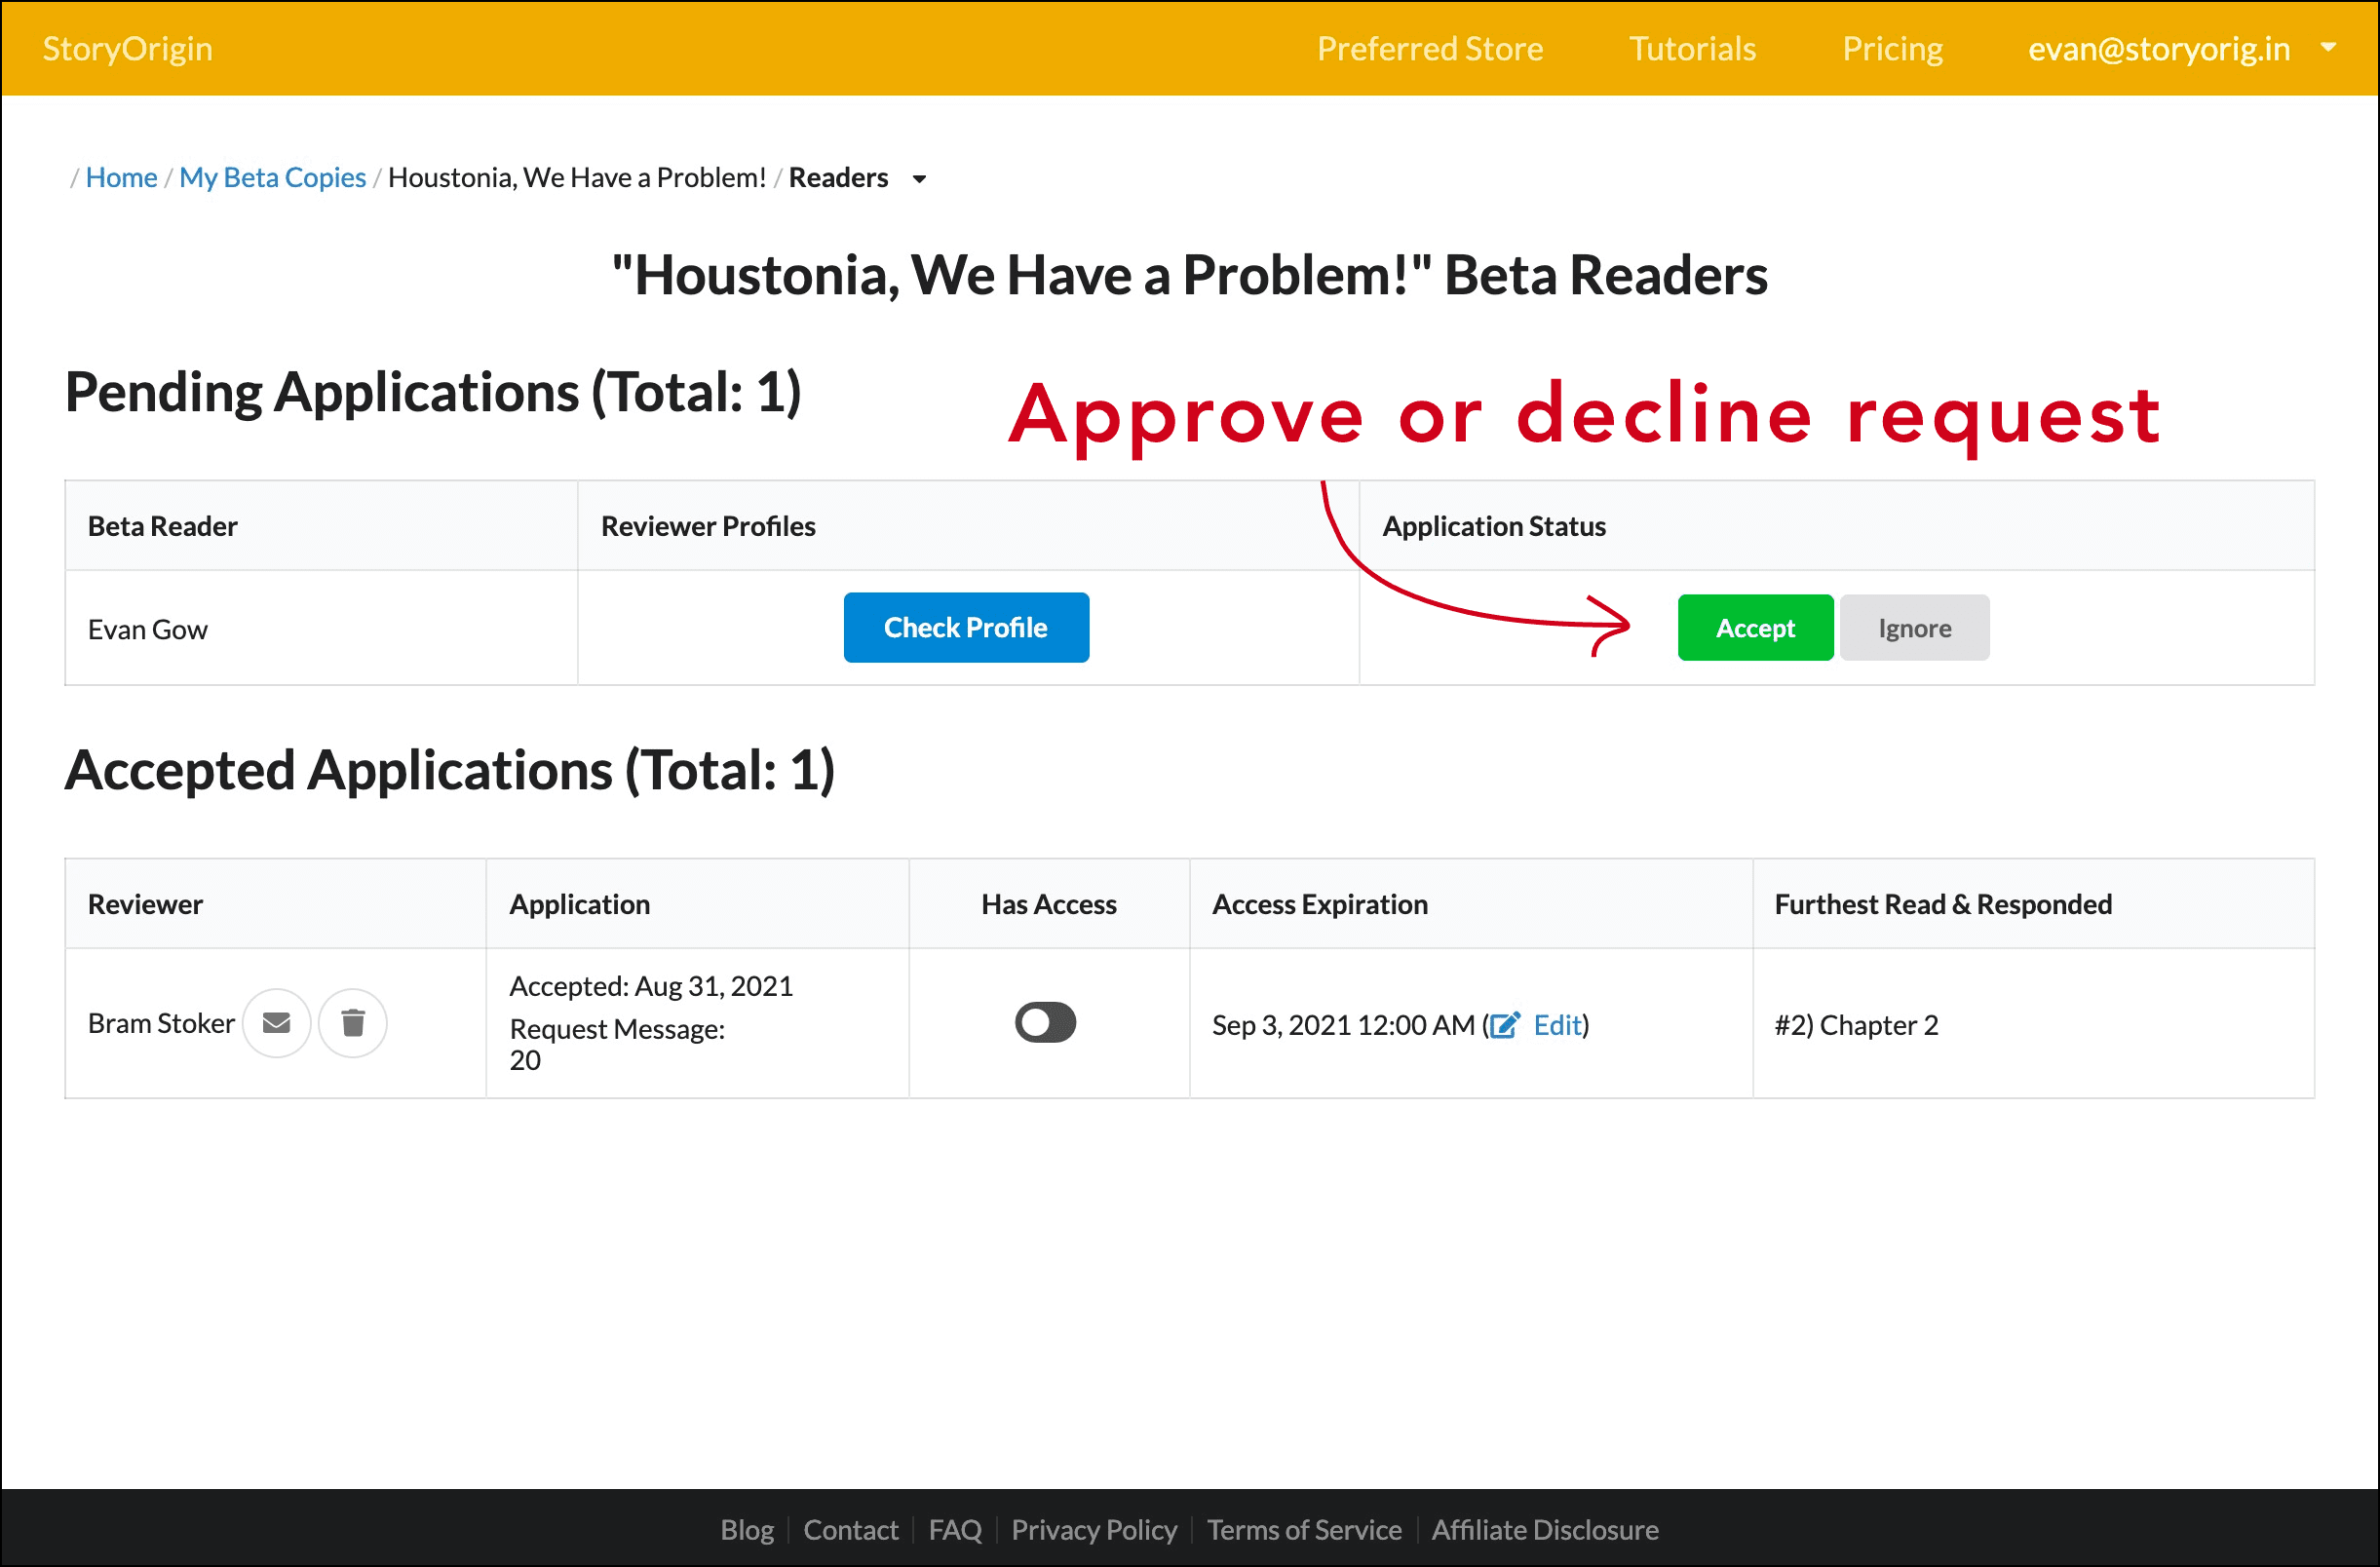The width and height of the screenshot is (2380, 1567).
Task: Open the Tutorials menu item
Action: 1691,48
